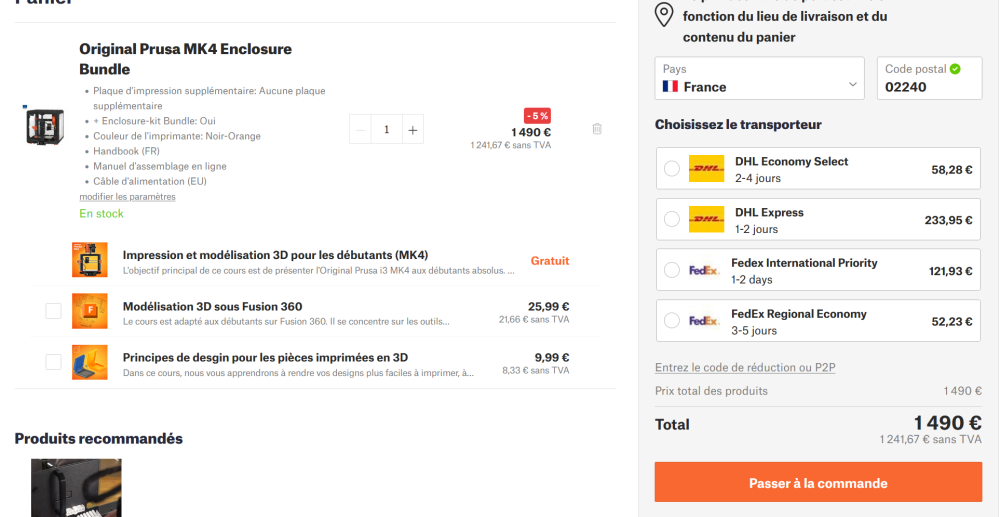Click the Fusion 360 course icon
This screenshot has width=1000, height=517.
[x=90, y=311]
